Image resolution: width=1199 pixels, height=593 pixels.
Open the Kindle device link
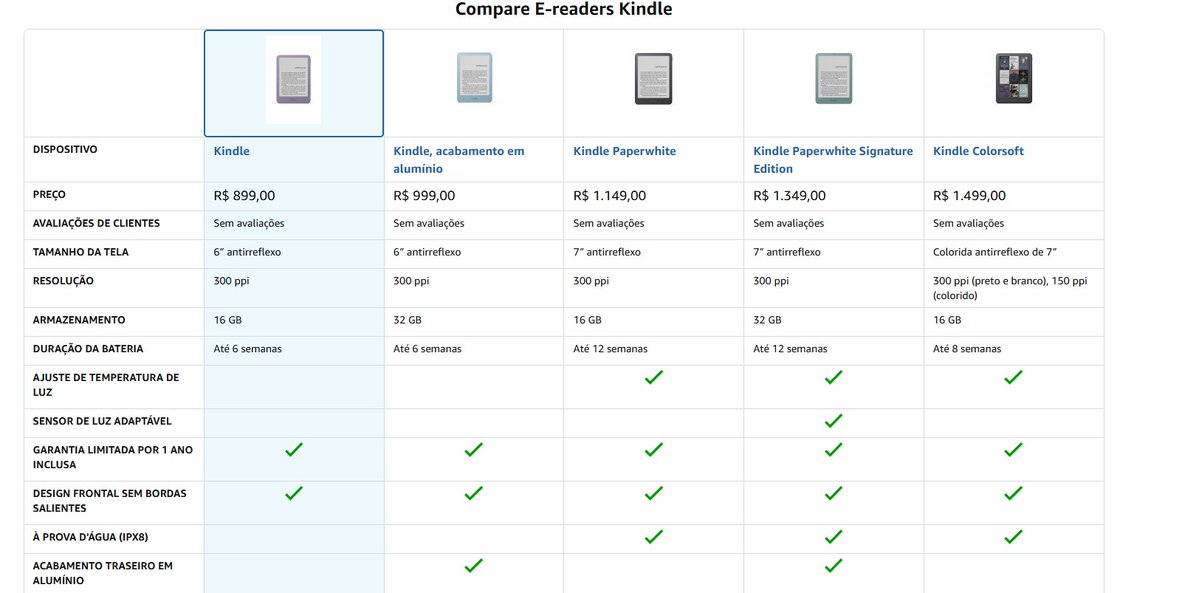[232, 152]
